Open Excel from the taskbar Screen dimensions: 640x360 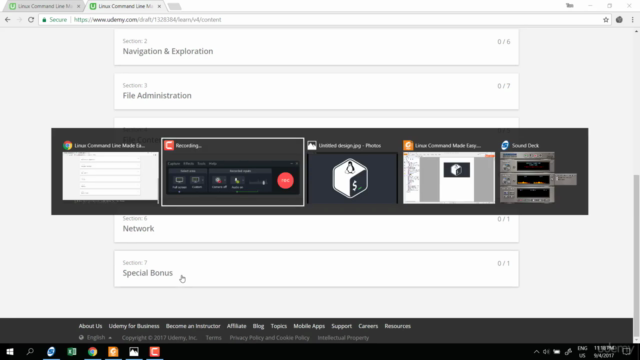tap(72, 351)
